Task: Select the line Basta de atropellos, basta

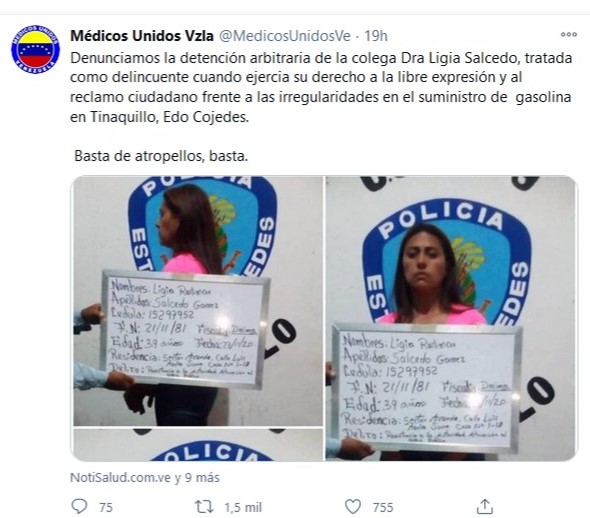Action: (x=161, y=156)
